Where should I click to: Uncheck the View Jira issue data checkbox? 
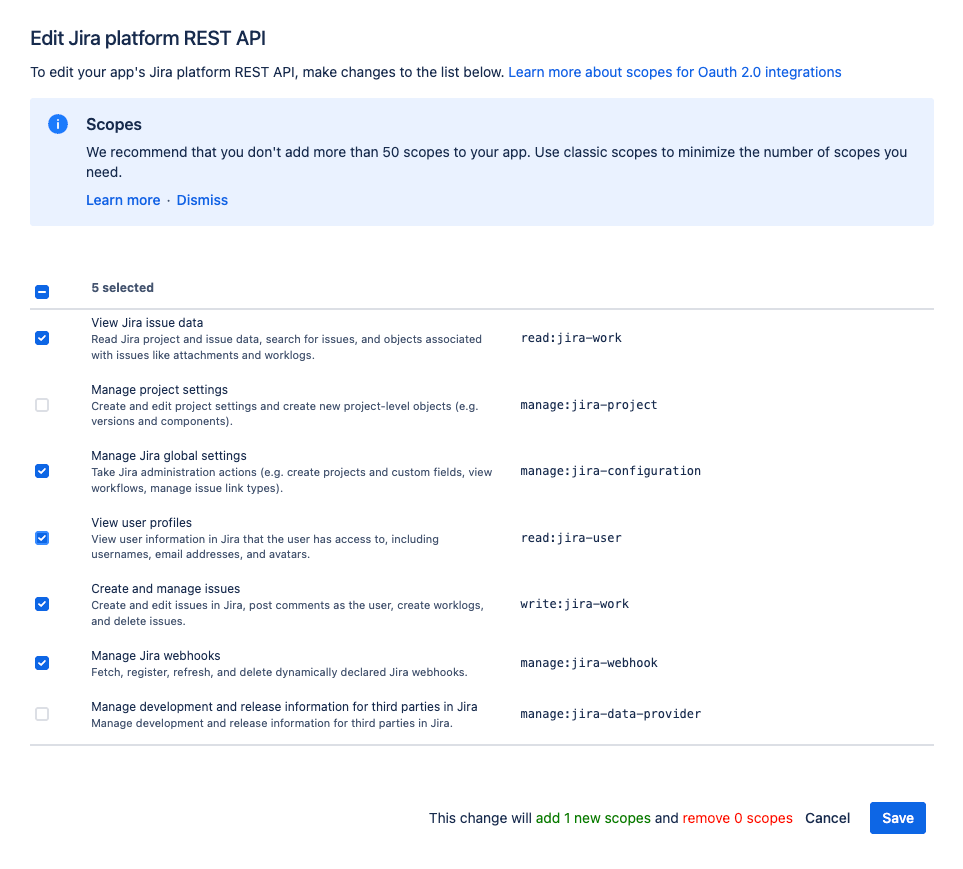(x=42, y=338)
